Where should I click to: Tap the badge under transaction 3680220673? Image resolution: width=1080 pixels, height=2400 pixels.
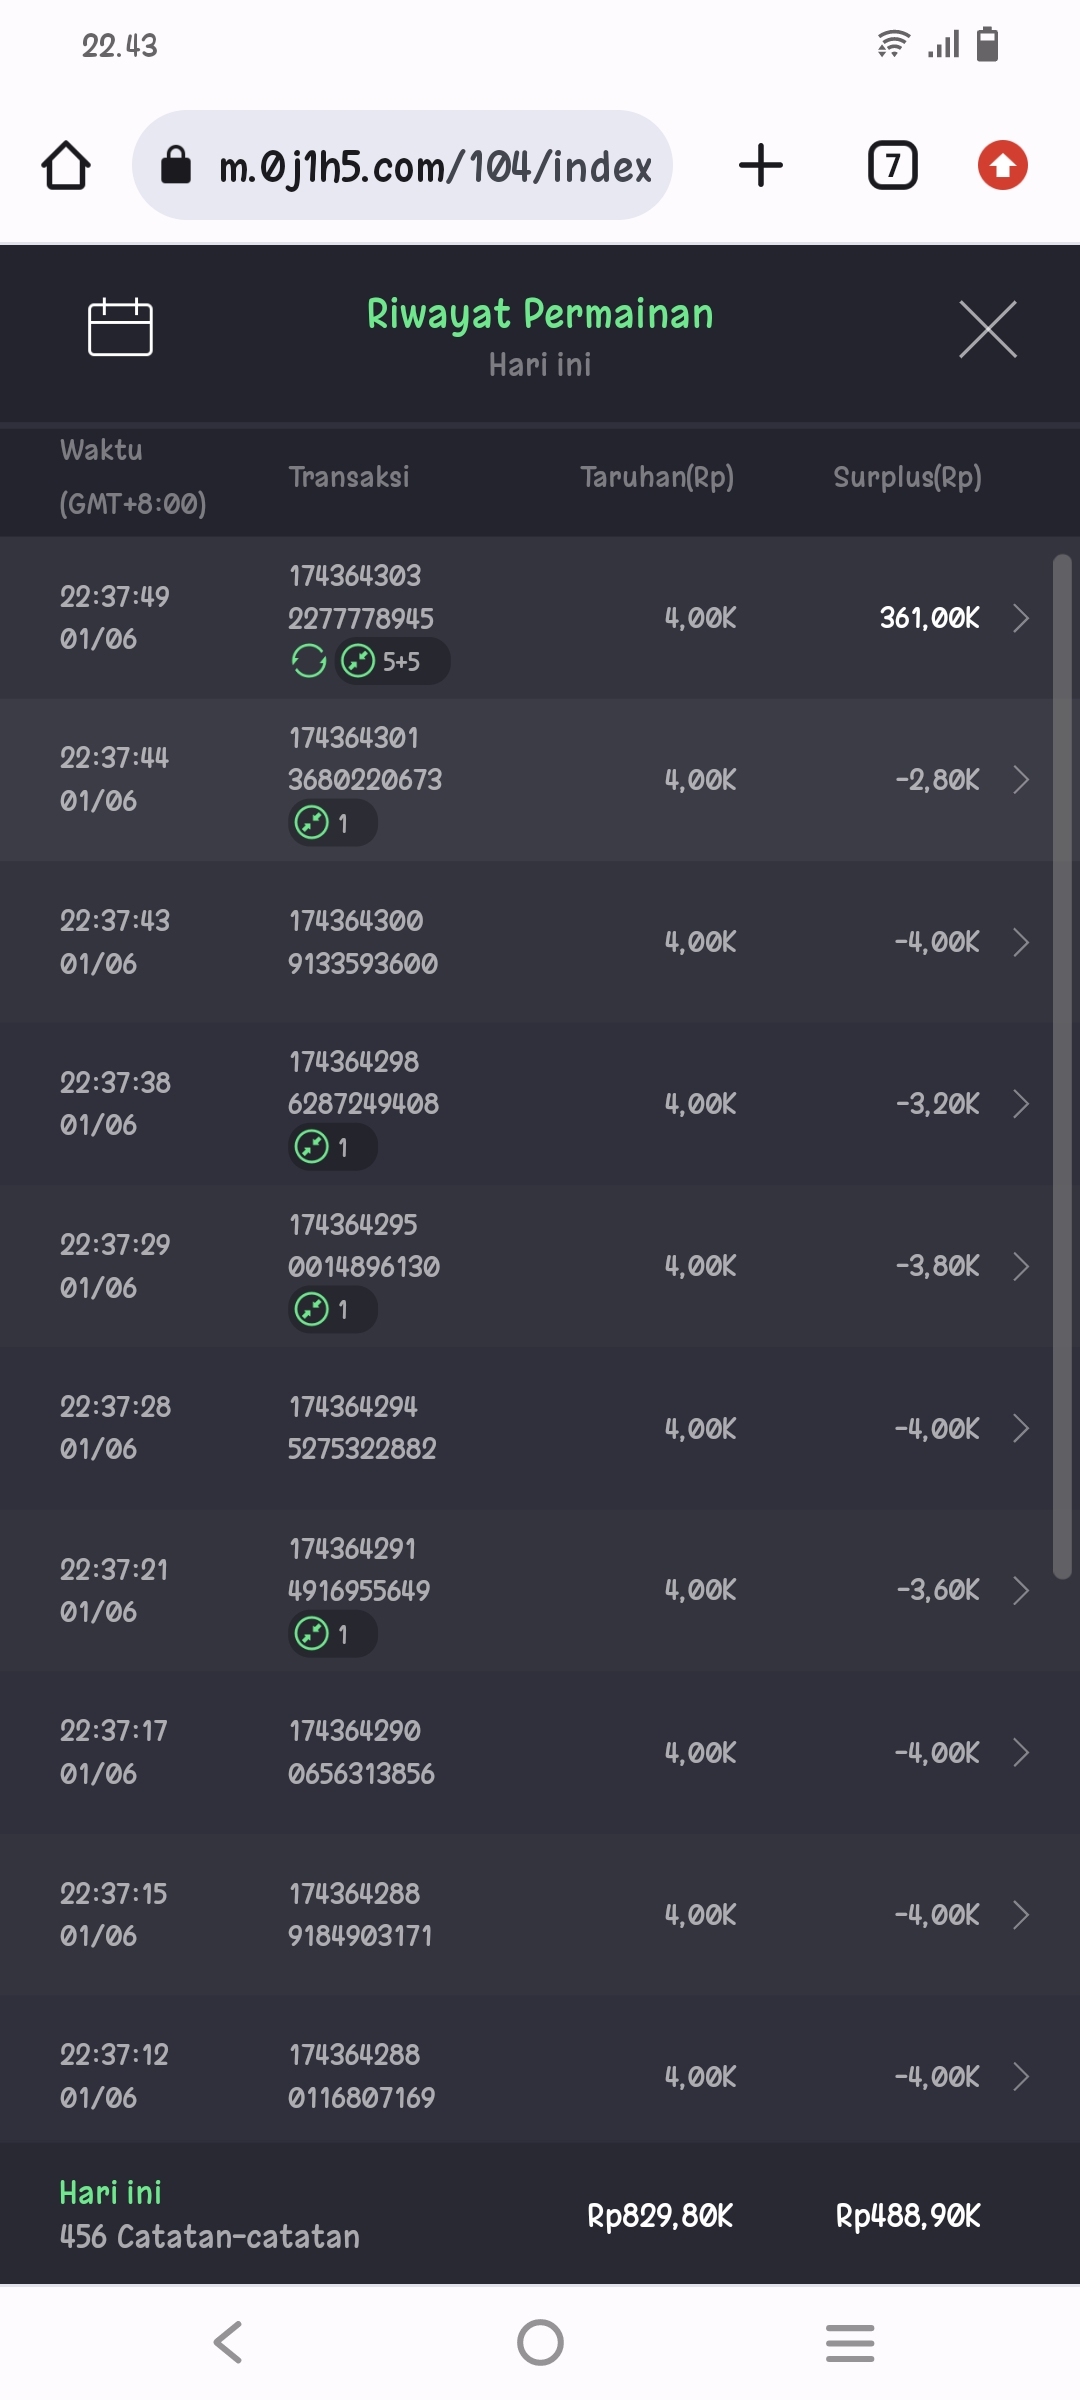click(332, 824)
